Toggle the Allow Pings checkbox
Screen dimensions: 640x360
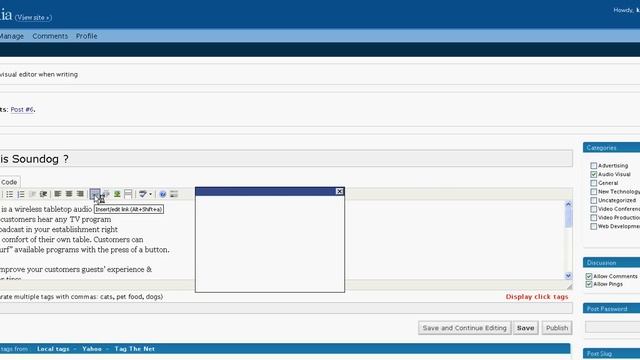pyautogui.click(x=589, y=284)
